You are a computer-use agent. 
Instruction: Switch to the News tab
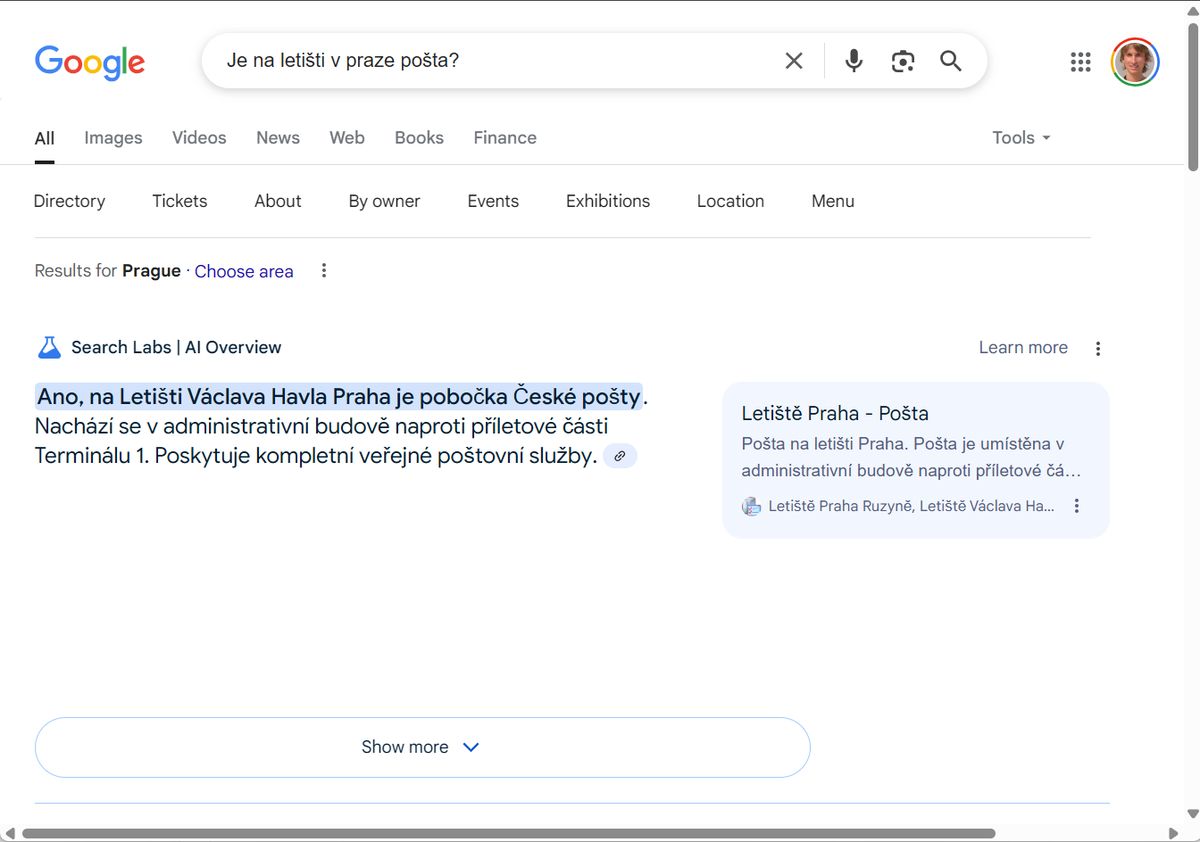278,138
